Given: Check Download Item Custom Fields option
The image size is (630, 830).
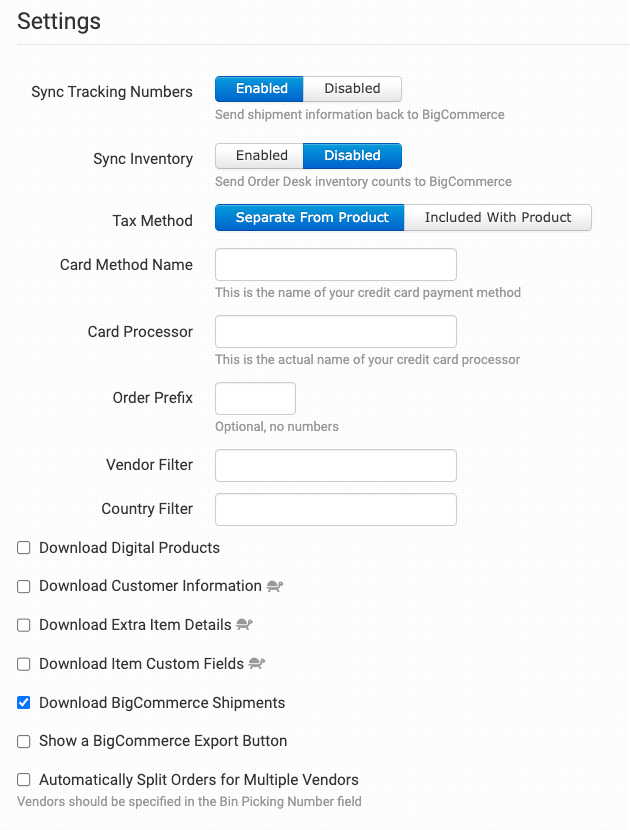Looking at the screenshot, I should (x=24, y=664).
